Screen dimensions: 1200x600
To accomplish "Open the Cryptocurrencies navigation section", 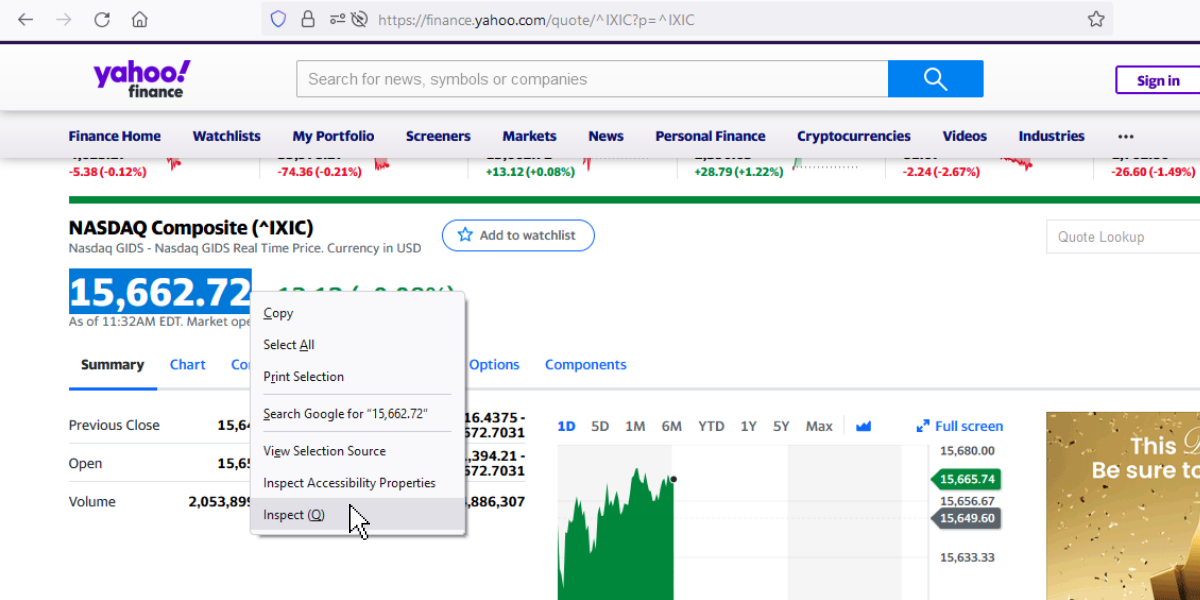I will pos(853,136).
